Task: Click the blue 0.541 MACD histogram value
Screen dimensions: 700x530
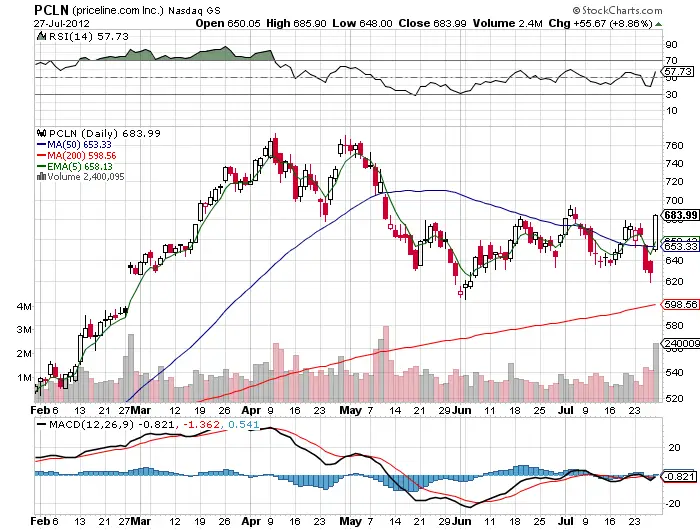Action: tap(243, 424)
